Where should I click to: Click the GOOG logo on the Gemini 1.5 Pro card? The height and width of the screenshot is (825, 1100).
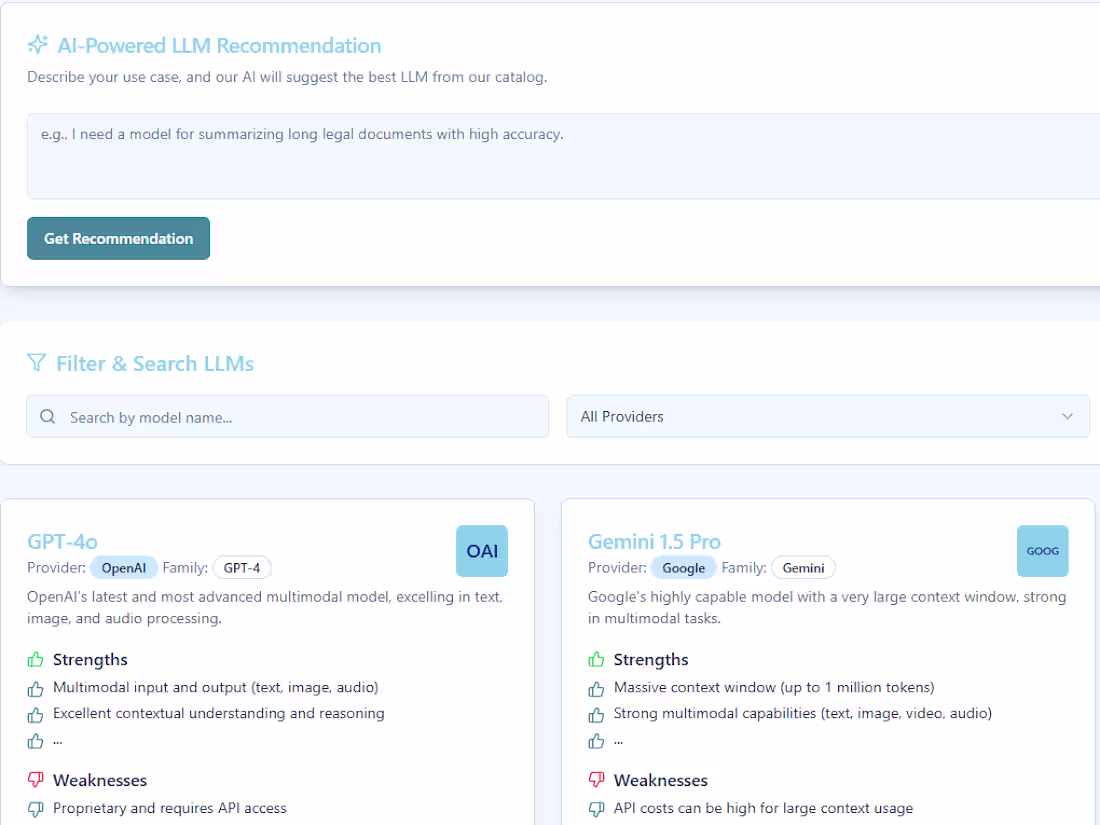pos(1042,551)
